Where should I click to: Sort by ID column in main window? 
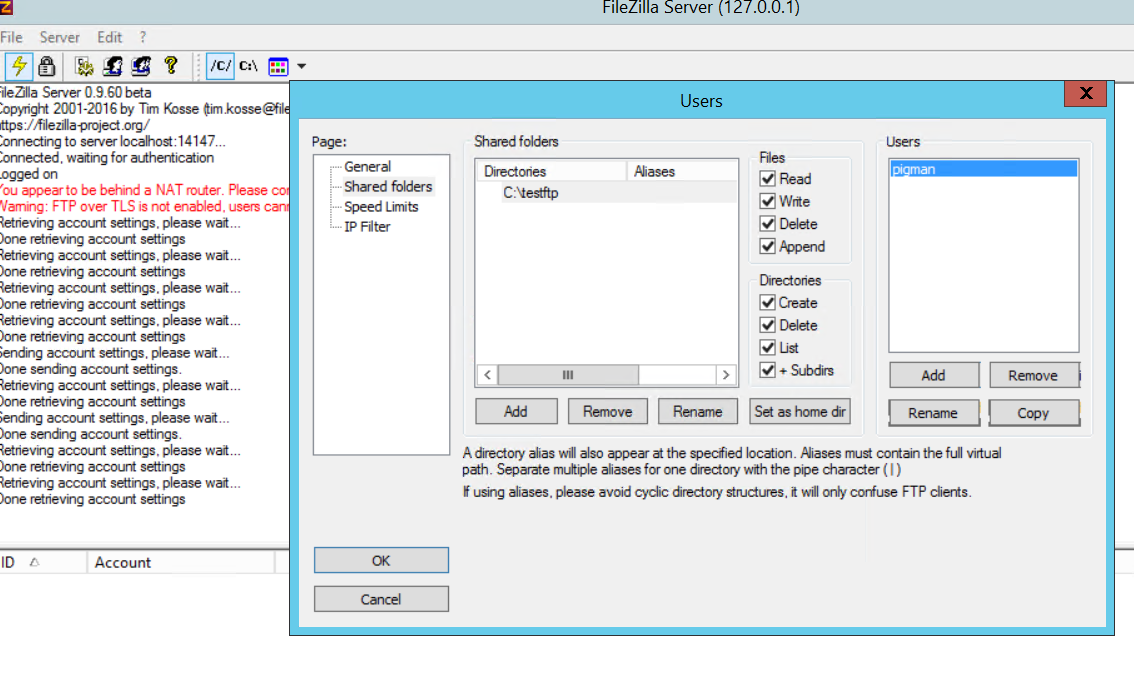[x=42, y=562]
